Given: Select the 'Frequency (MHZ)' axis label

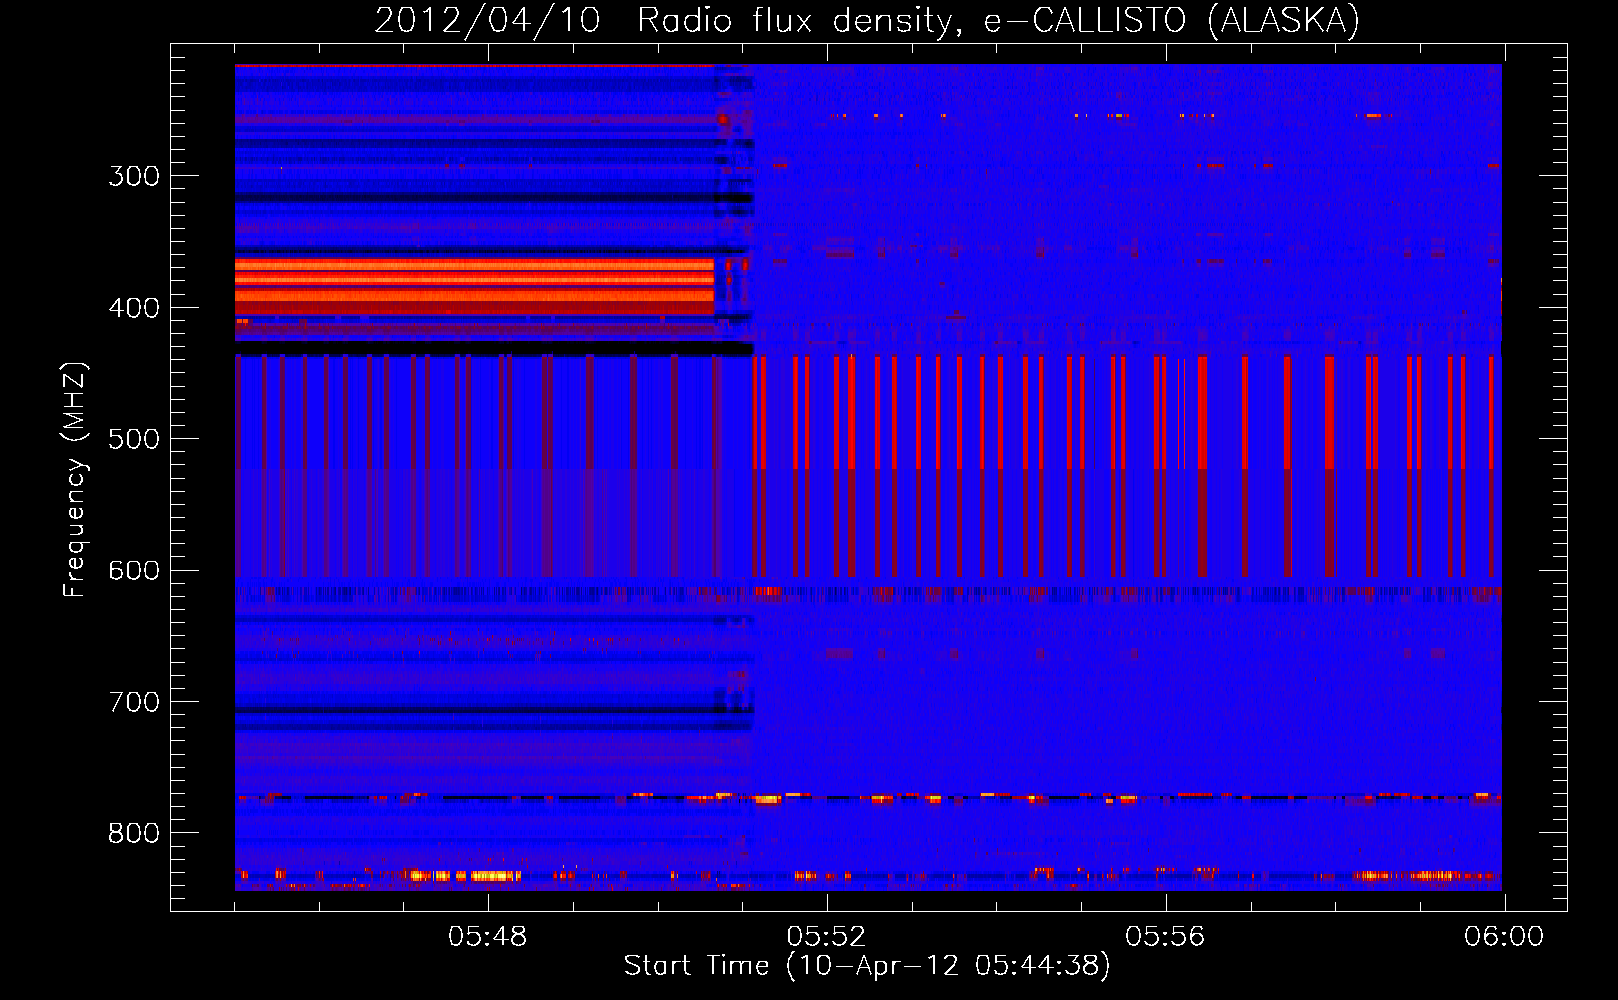Looking at the screenshot, I should 75,479.
